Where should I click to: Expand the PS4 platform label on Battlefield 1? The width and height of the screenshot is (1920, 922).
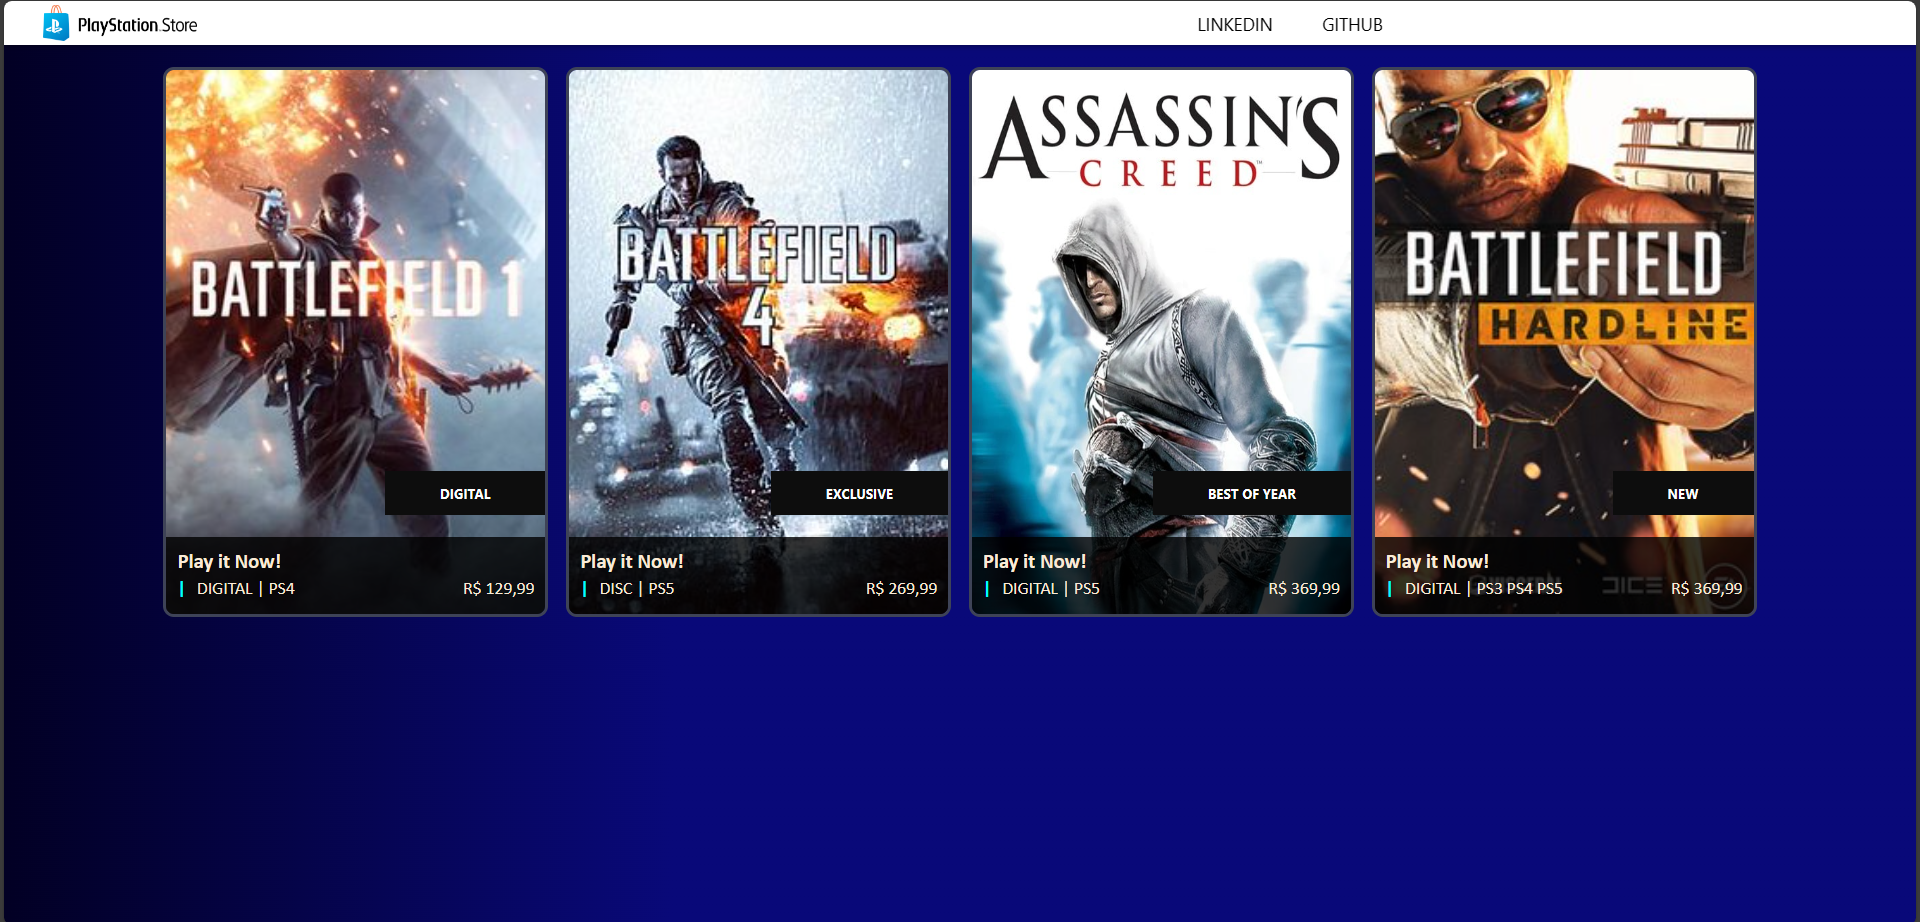(x=281, y=588)
